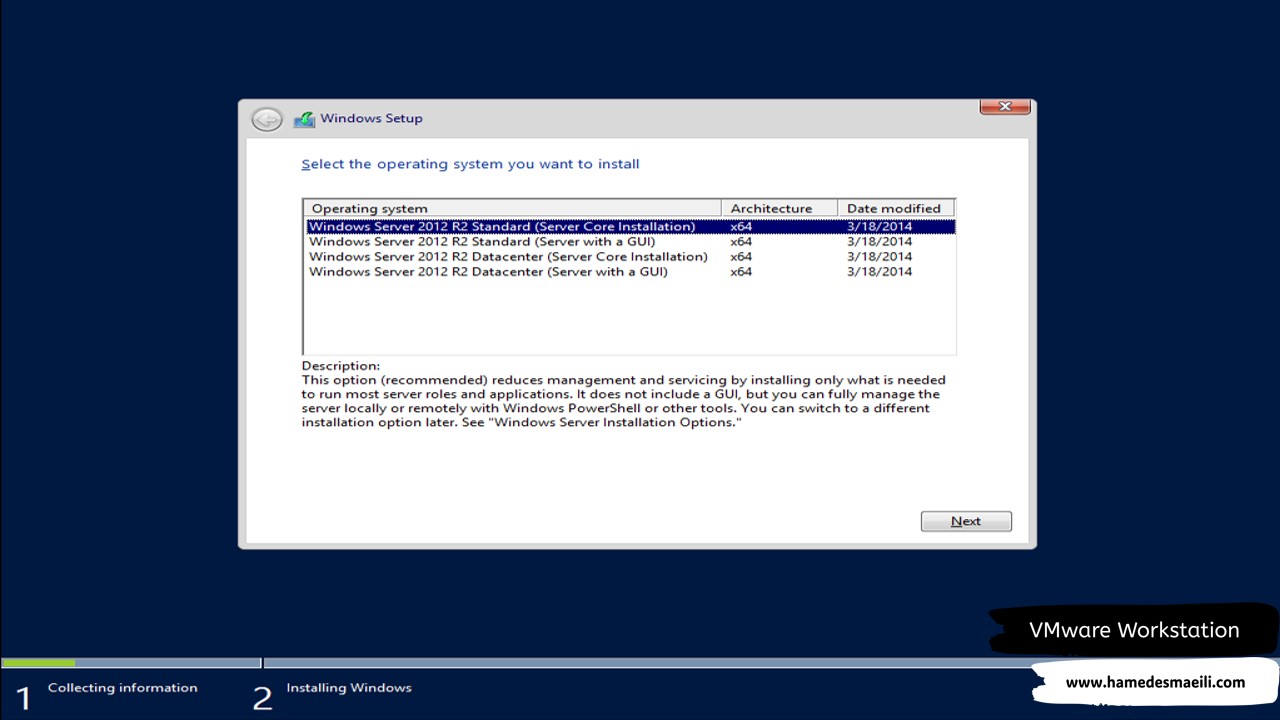Click the Windows Setup title text
Screen dimensions: 1280x720
371,118
